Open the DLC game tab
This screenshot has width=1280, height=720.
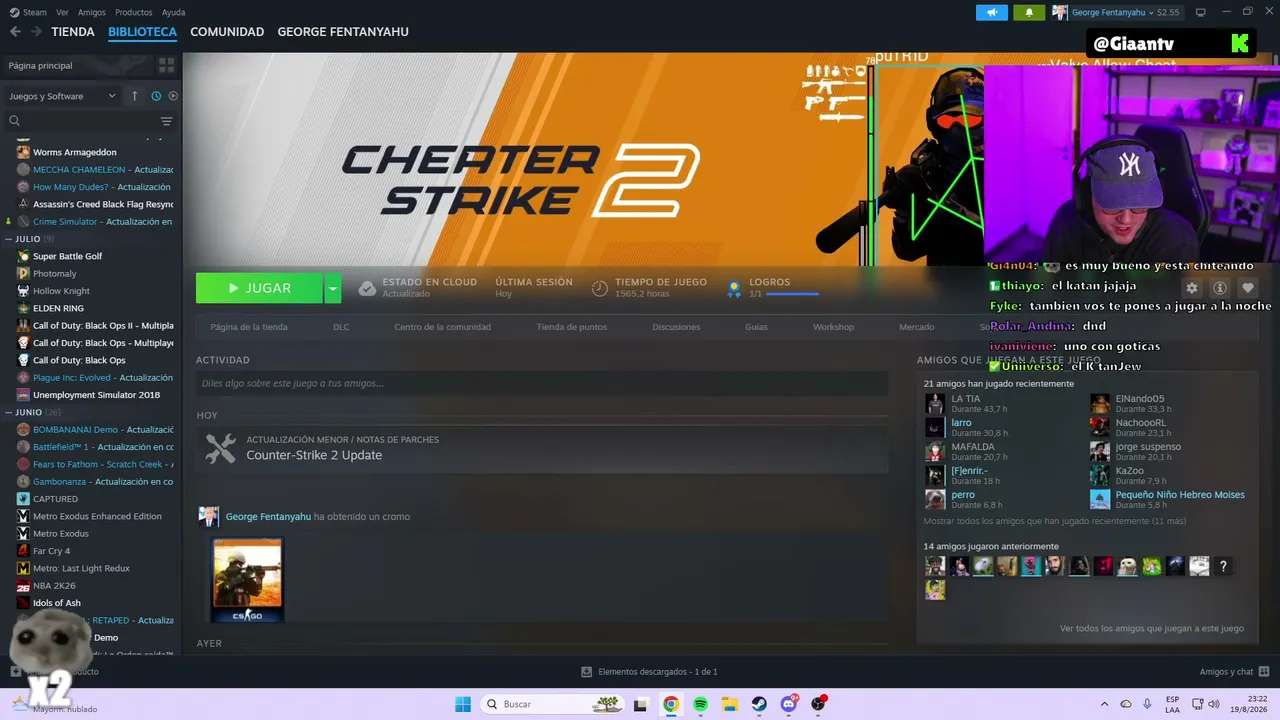pos(341,327)
